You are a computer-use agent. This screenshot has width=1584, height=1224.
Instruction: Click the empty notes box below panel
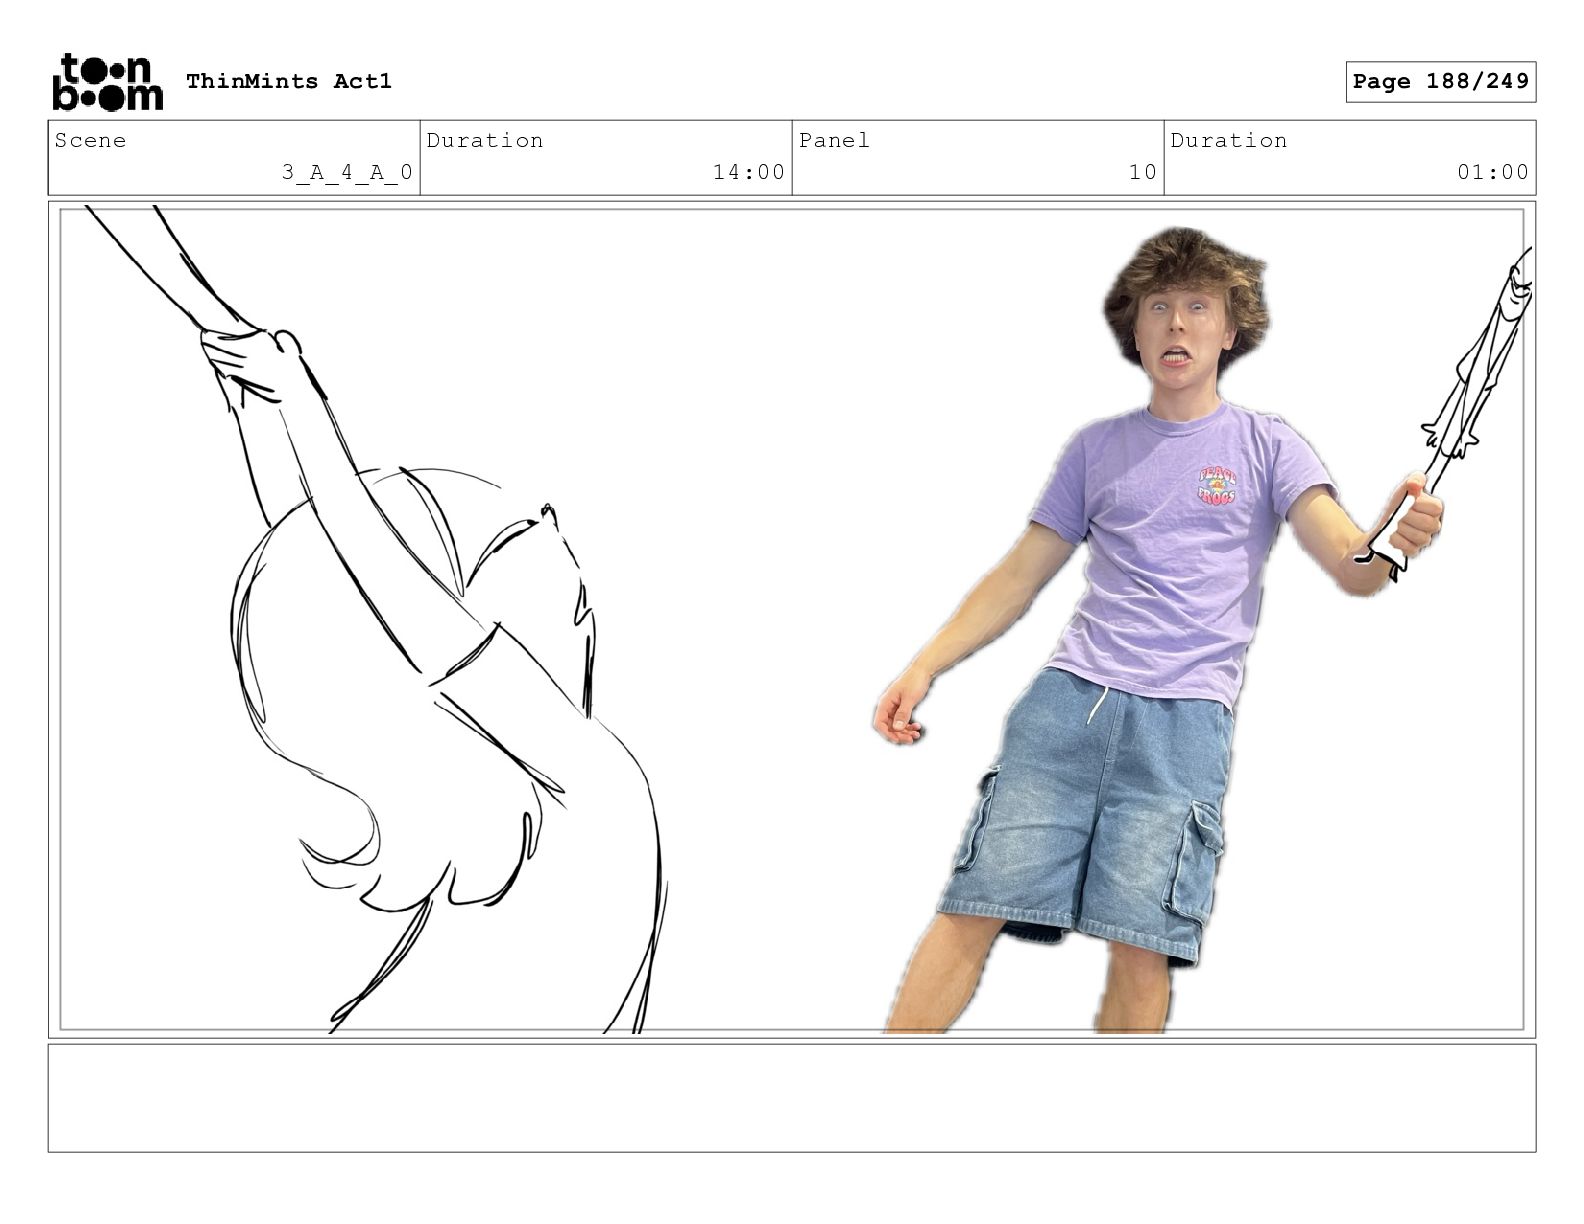pyautogui.click(x=792, y=1098)
